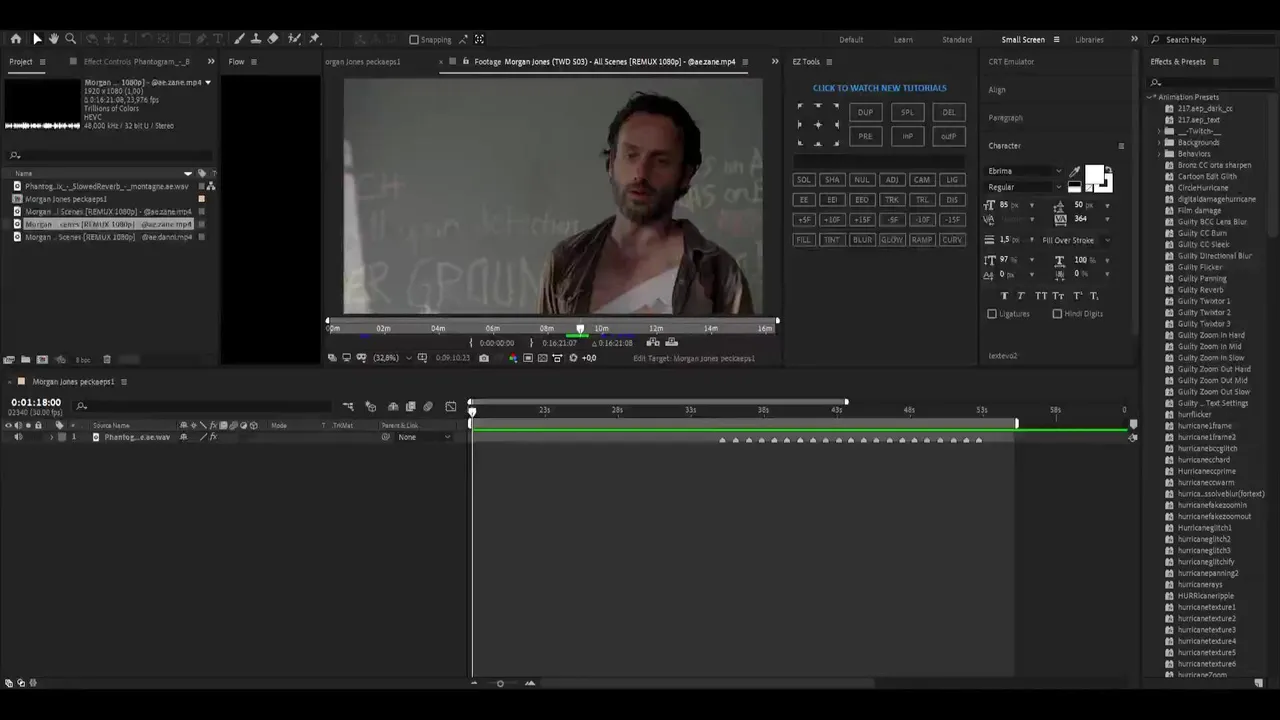Click the NUL button in EZ Tools

pos(862,180)
